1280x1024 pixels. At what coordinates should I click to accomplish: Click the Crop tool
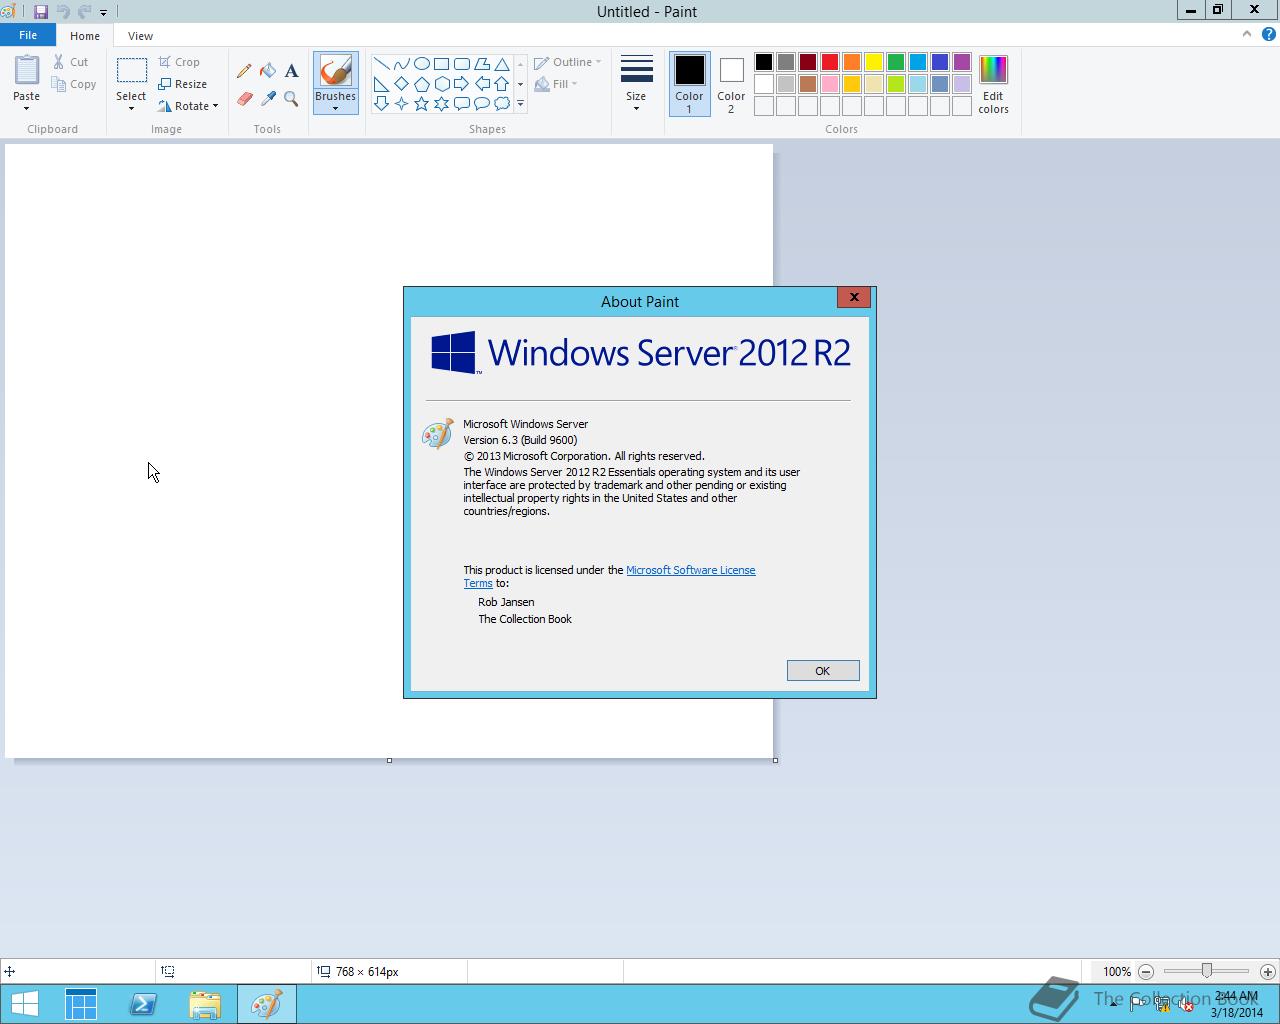point(179,62)
